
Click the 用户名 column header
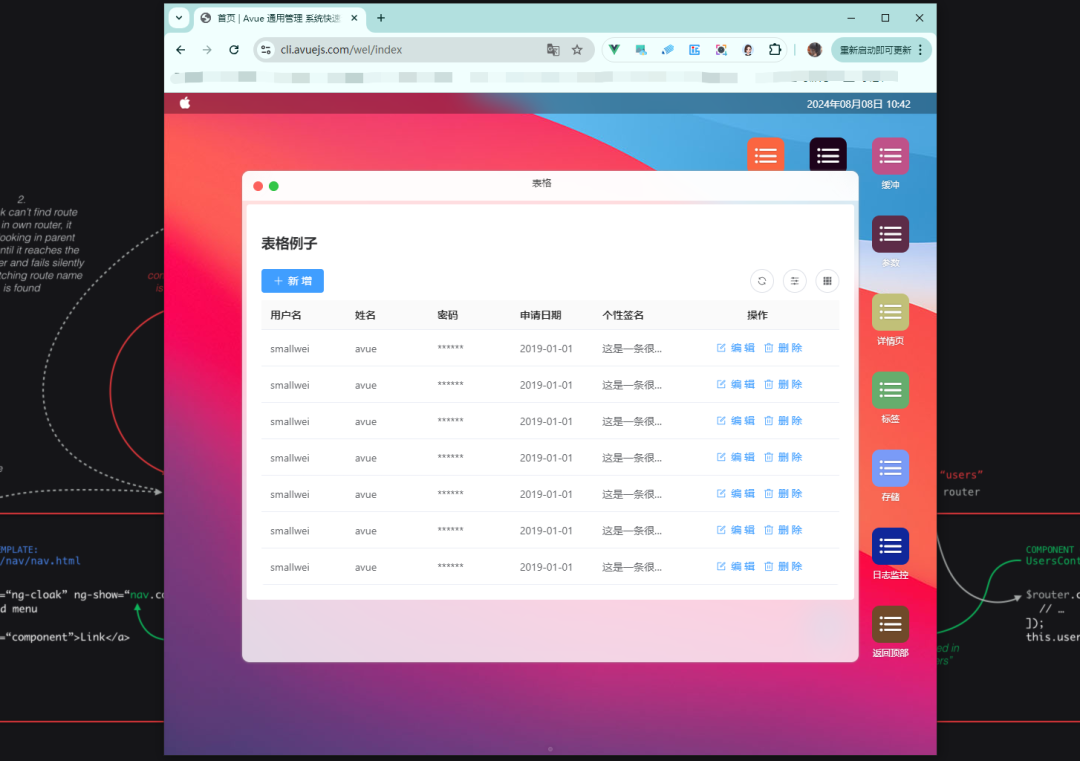[x=286, y=315]
